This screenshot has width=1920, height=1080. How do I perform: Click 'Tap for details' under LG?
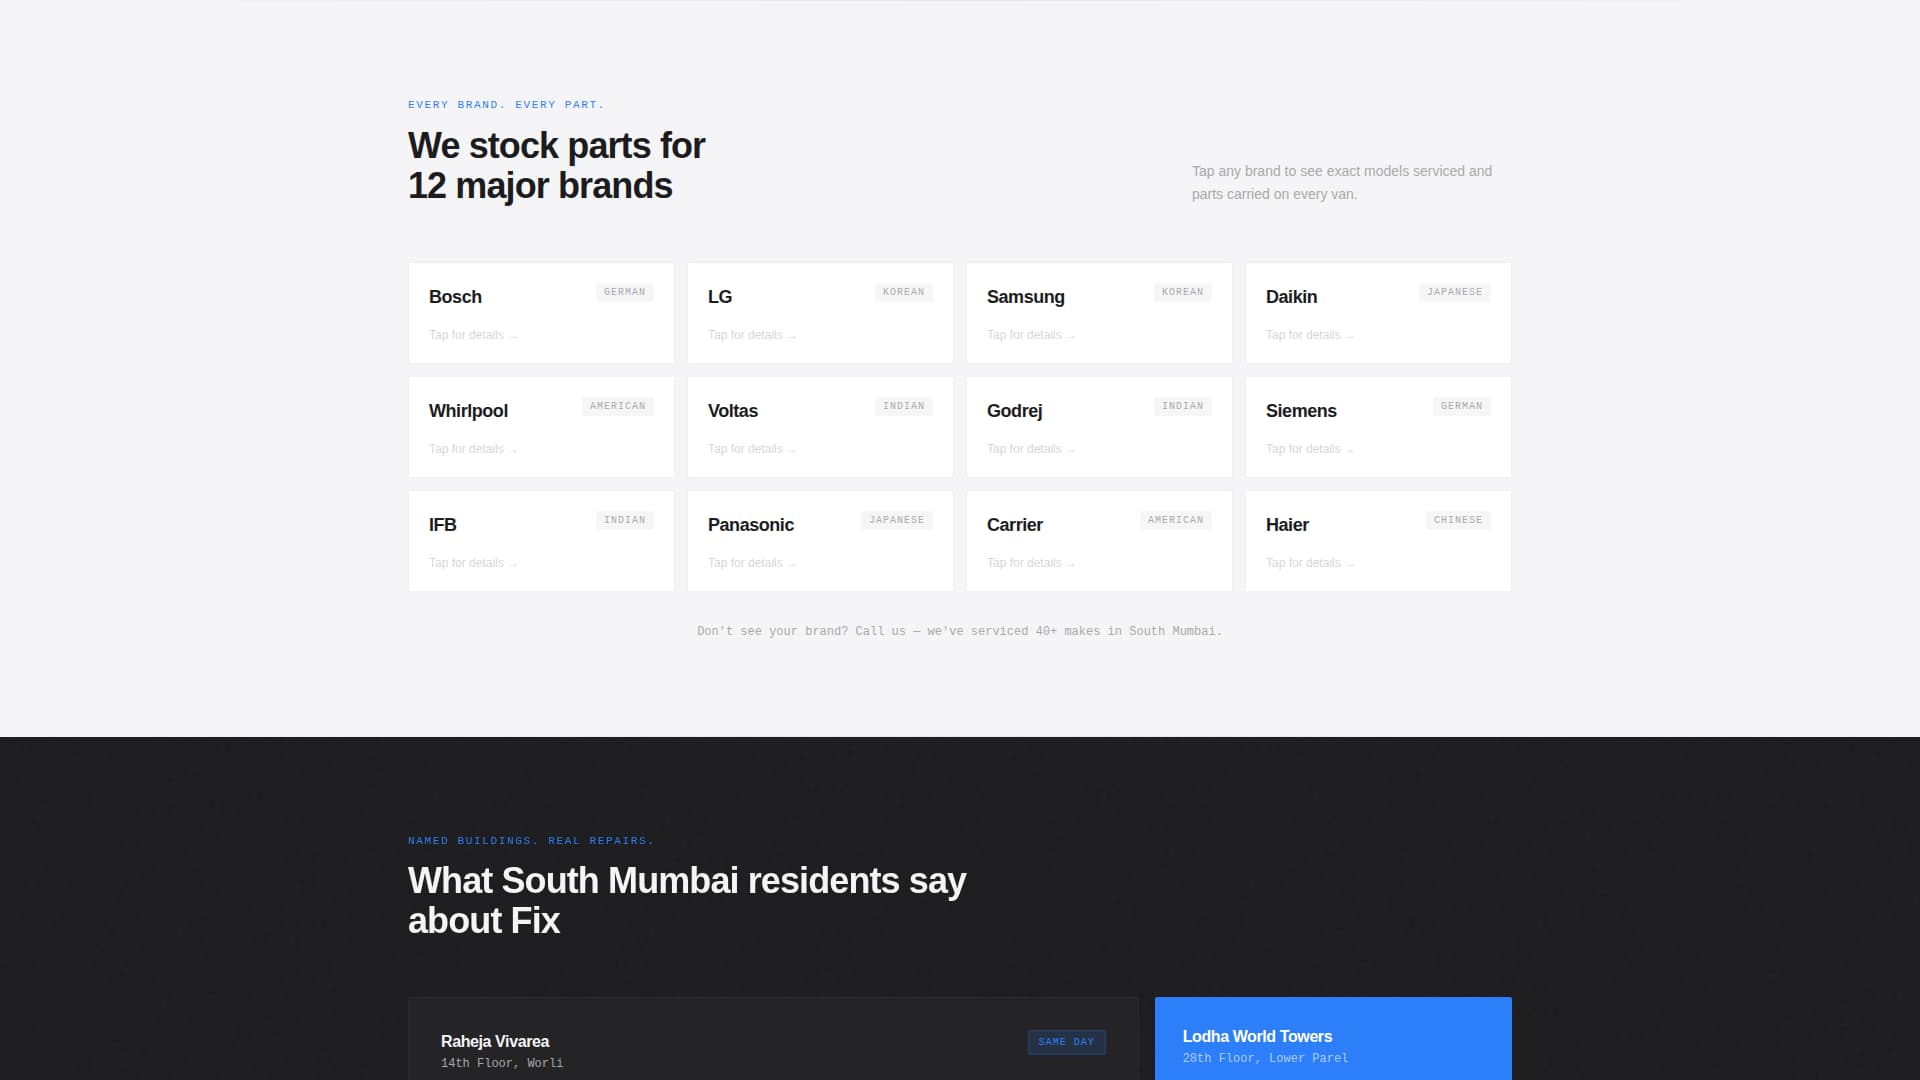(x=752, y=335)
